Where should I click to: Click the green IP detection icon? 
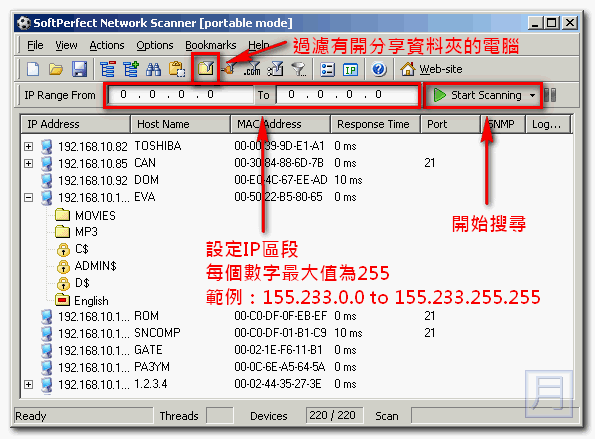(350, 70)
